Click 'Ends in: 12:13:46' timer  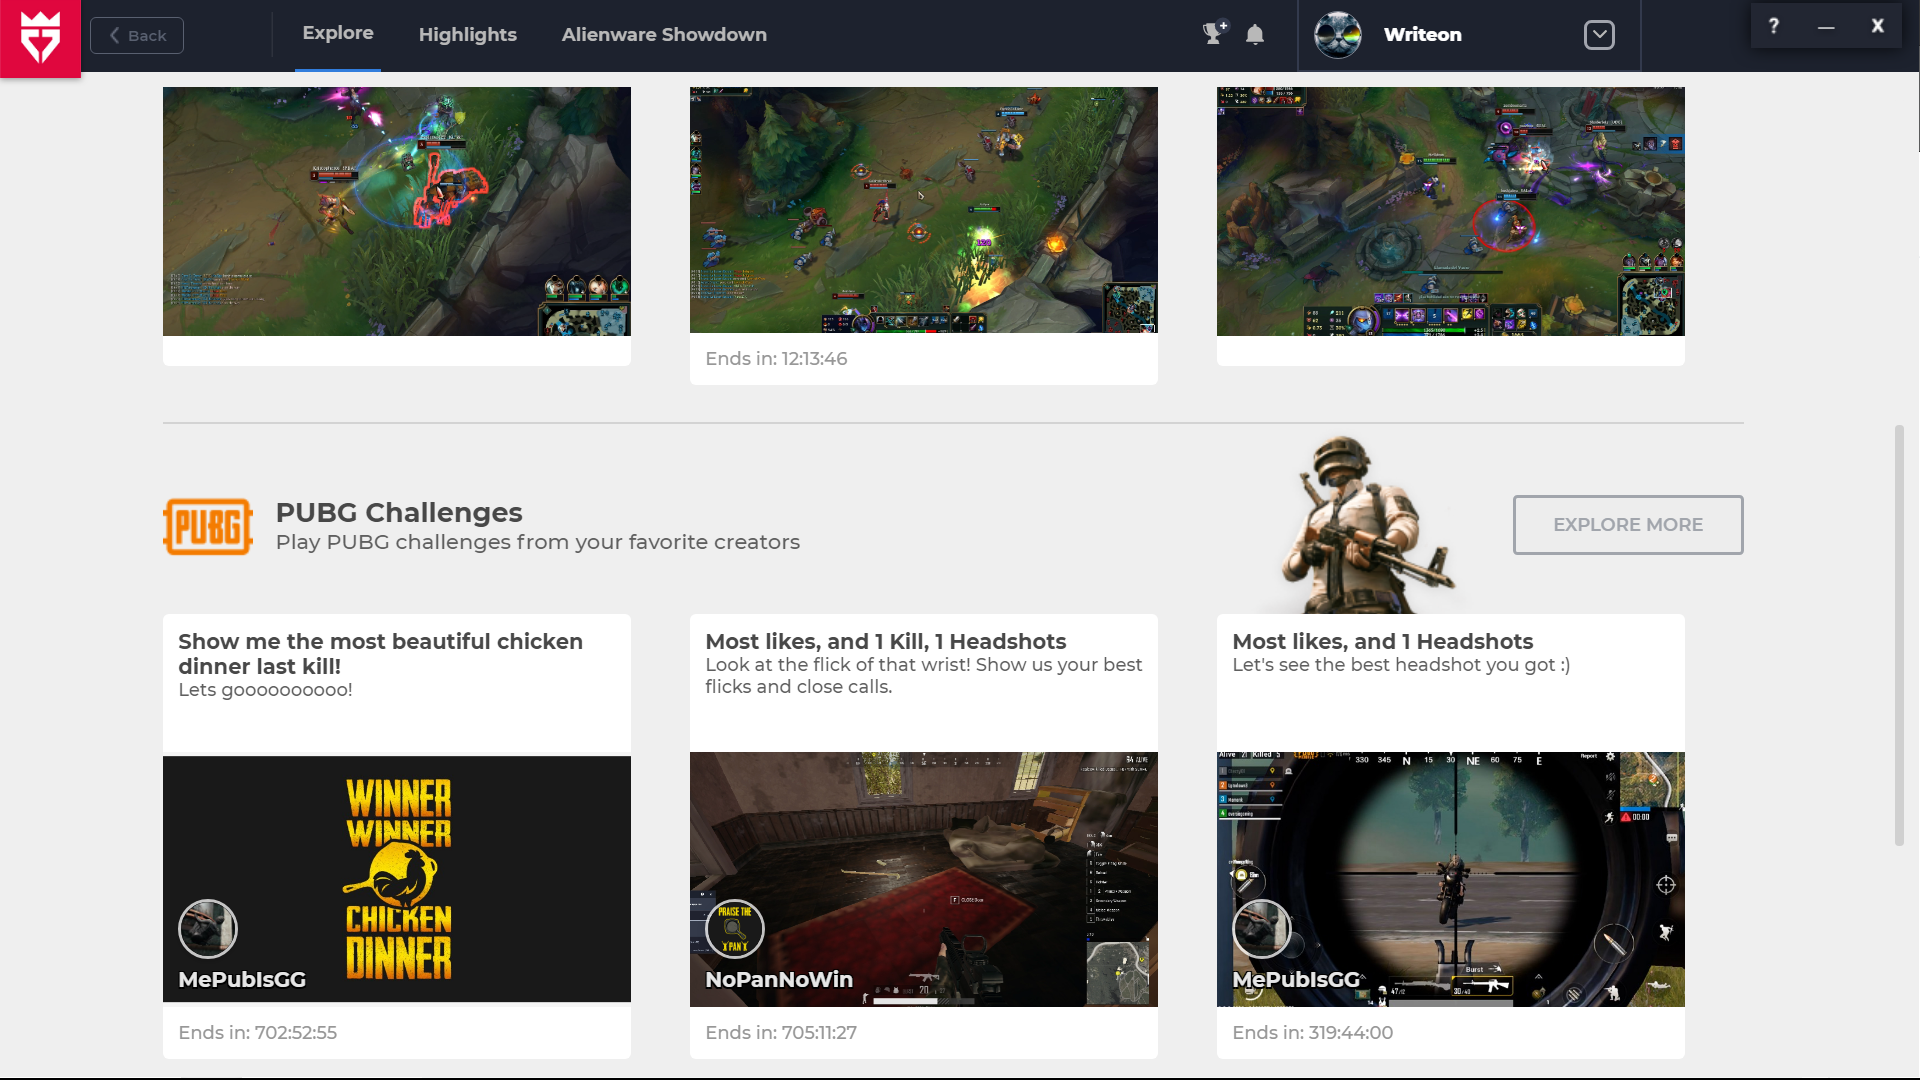pyautogui.click(x=776, y=359)
